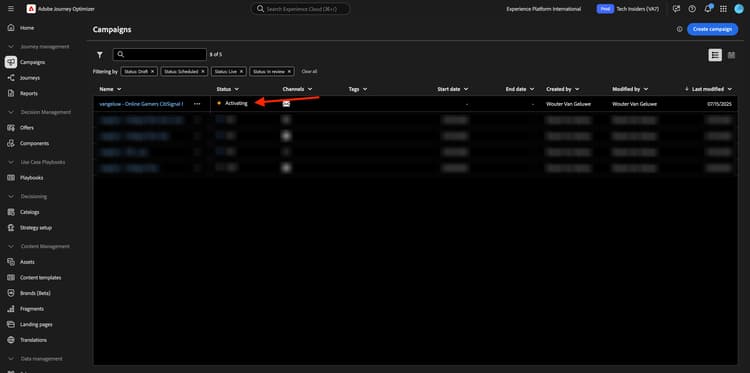Open Strategy setup in the sidebar
This screenshot has width=750, height=373.
pos(36,228)
